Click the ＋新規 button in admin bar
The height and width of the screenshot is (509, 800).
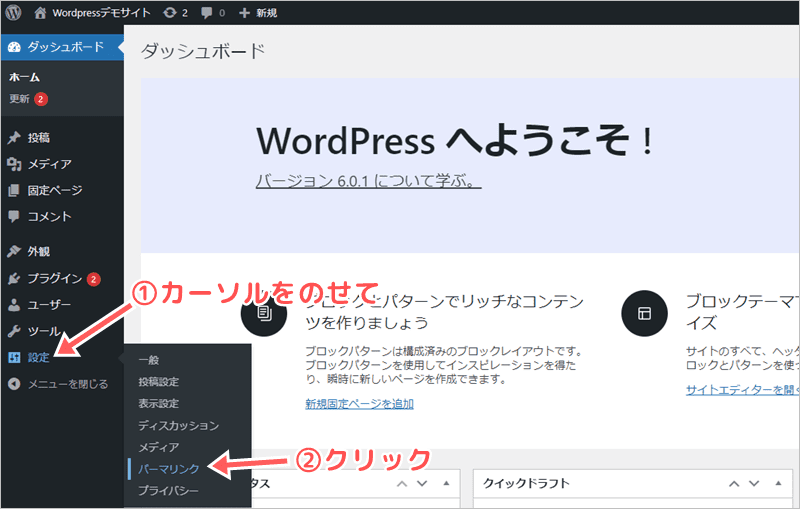click(258, 14)
